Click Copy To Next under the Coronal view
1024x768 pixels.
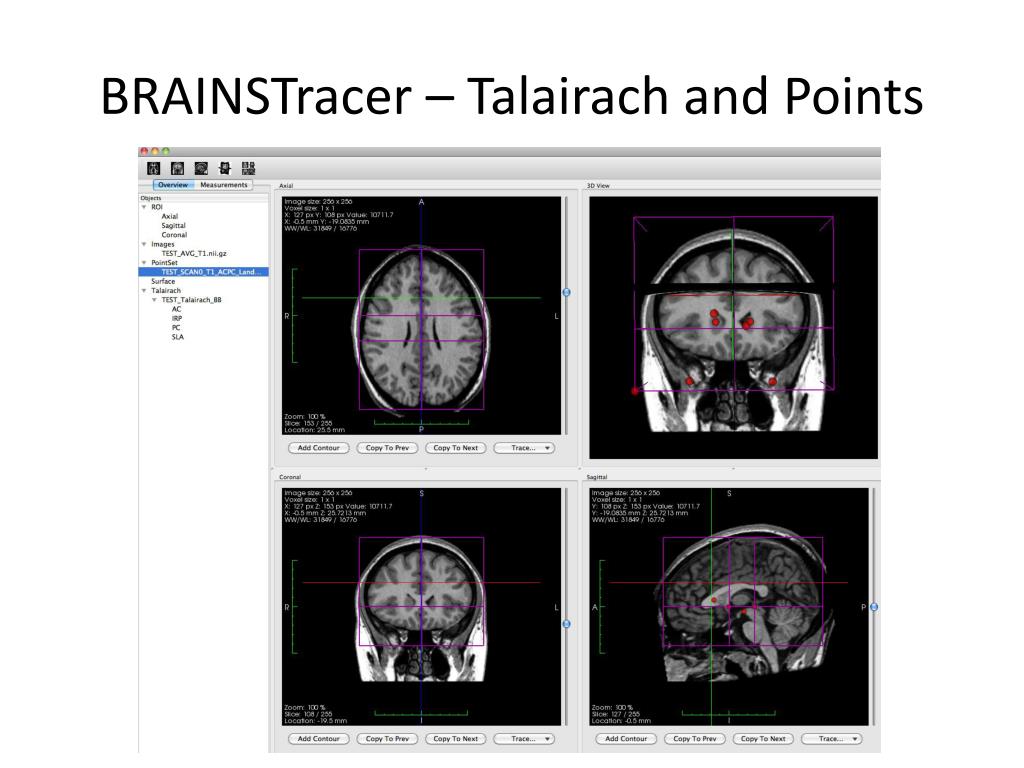(x=456, y=739)
